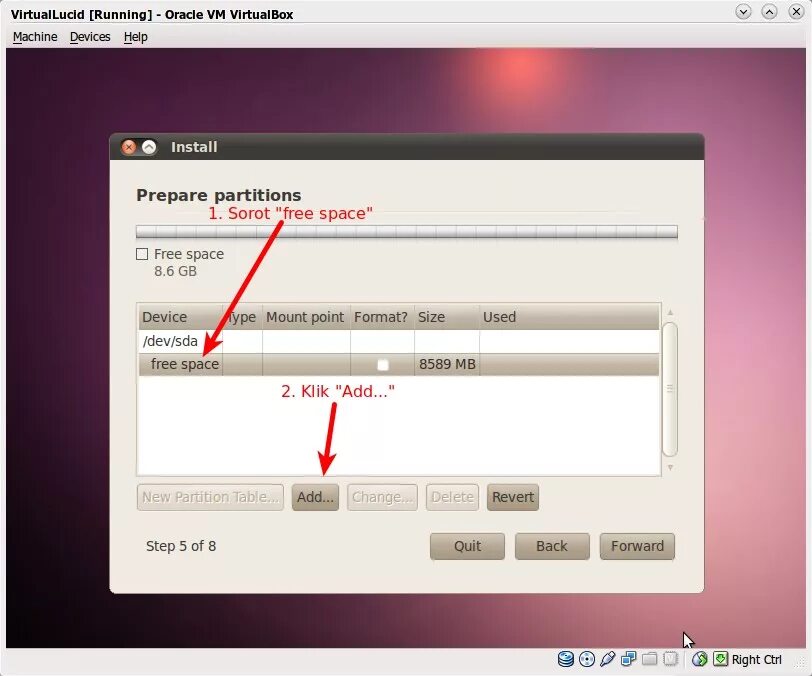Screen dimensions: 812x676
Task: Open the Help menu
Action: pos(136,37)
